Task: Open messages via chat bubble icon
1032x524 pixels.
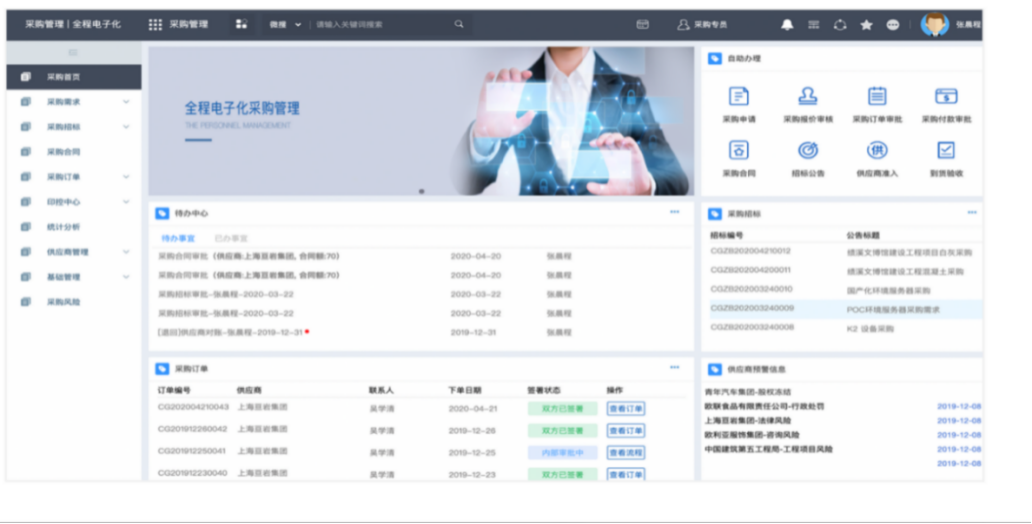Action: pos(892,25)
